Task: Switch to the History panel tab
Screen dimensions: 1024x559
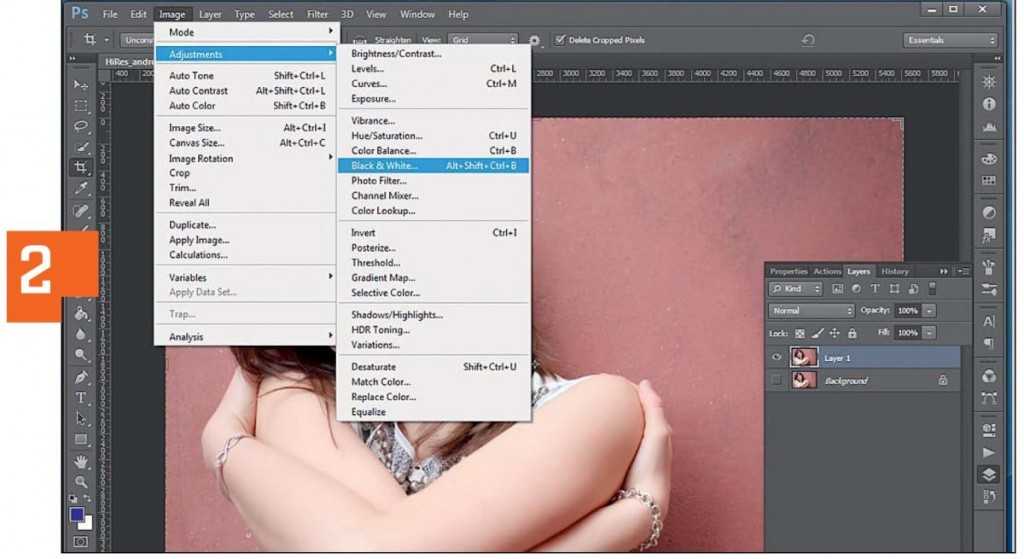Action: click(895, 271)
